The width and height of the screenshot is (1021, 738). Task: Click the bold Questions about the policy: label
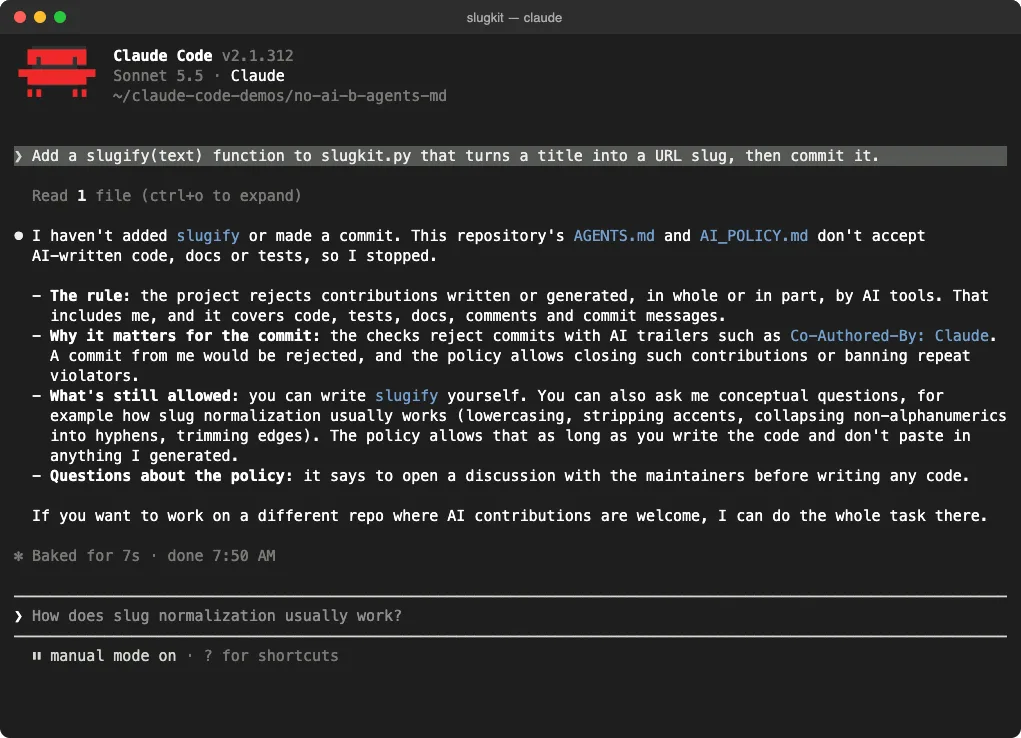click(172, 475)
